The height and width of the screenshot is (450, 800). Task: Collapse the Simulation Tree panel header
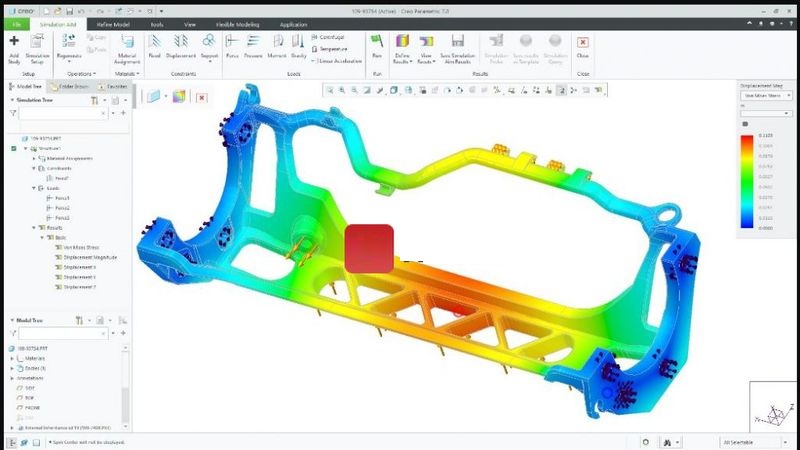pyautogui.click(x=12, y=100)
